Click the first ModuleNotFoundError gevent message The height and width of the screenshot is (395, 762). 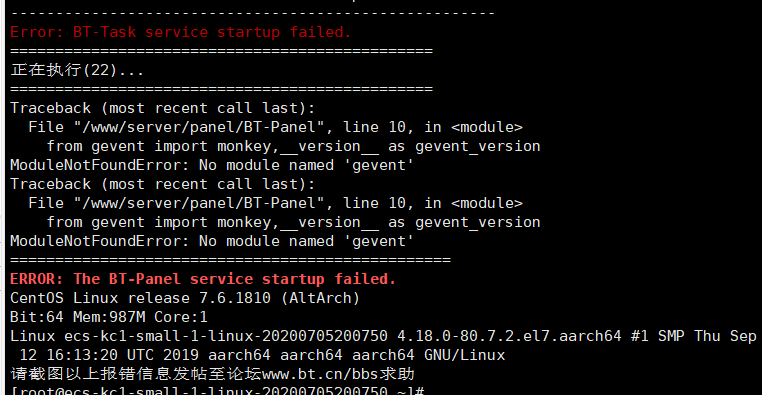tap(212, 165)
